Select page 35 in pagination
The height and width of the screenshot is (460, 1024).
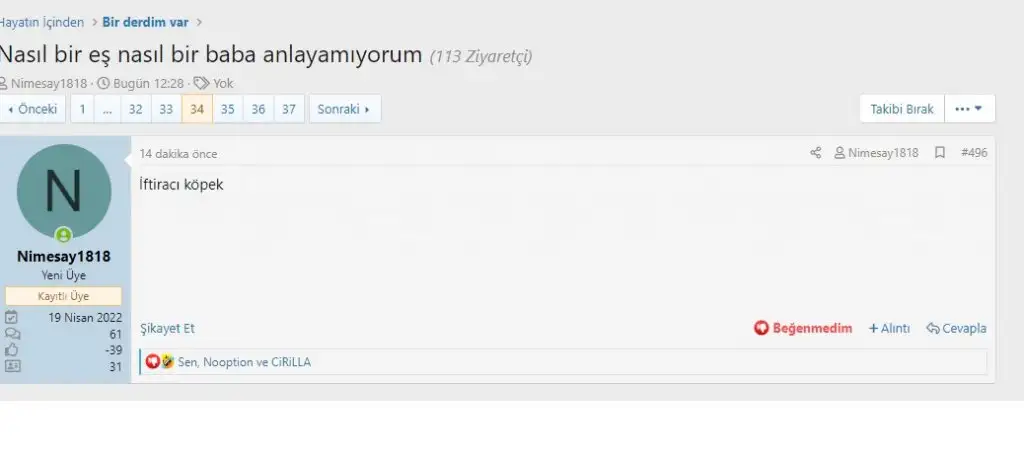click(x=227, y=109)
